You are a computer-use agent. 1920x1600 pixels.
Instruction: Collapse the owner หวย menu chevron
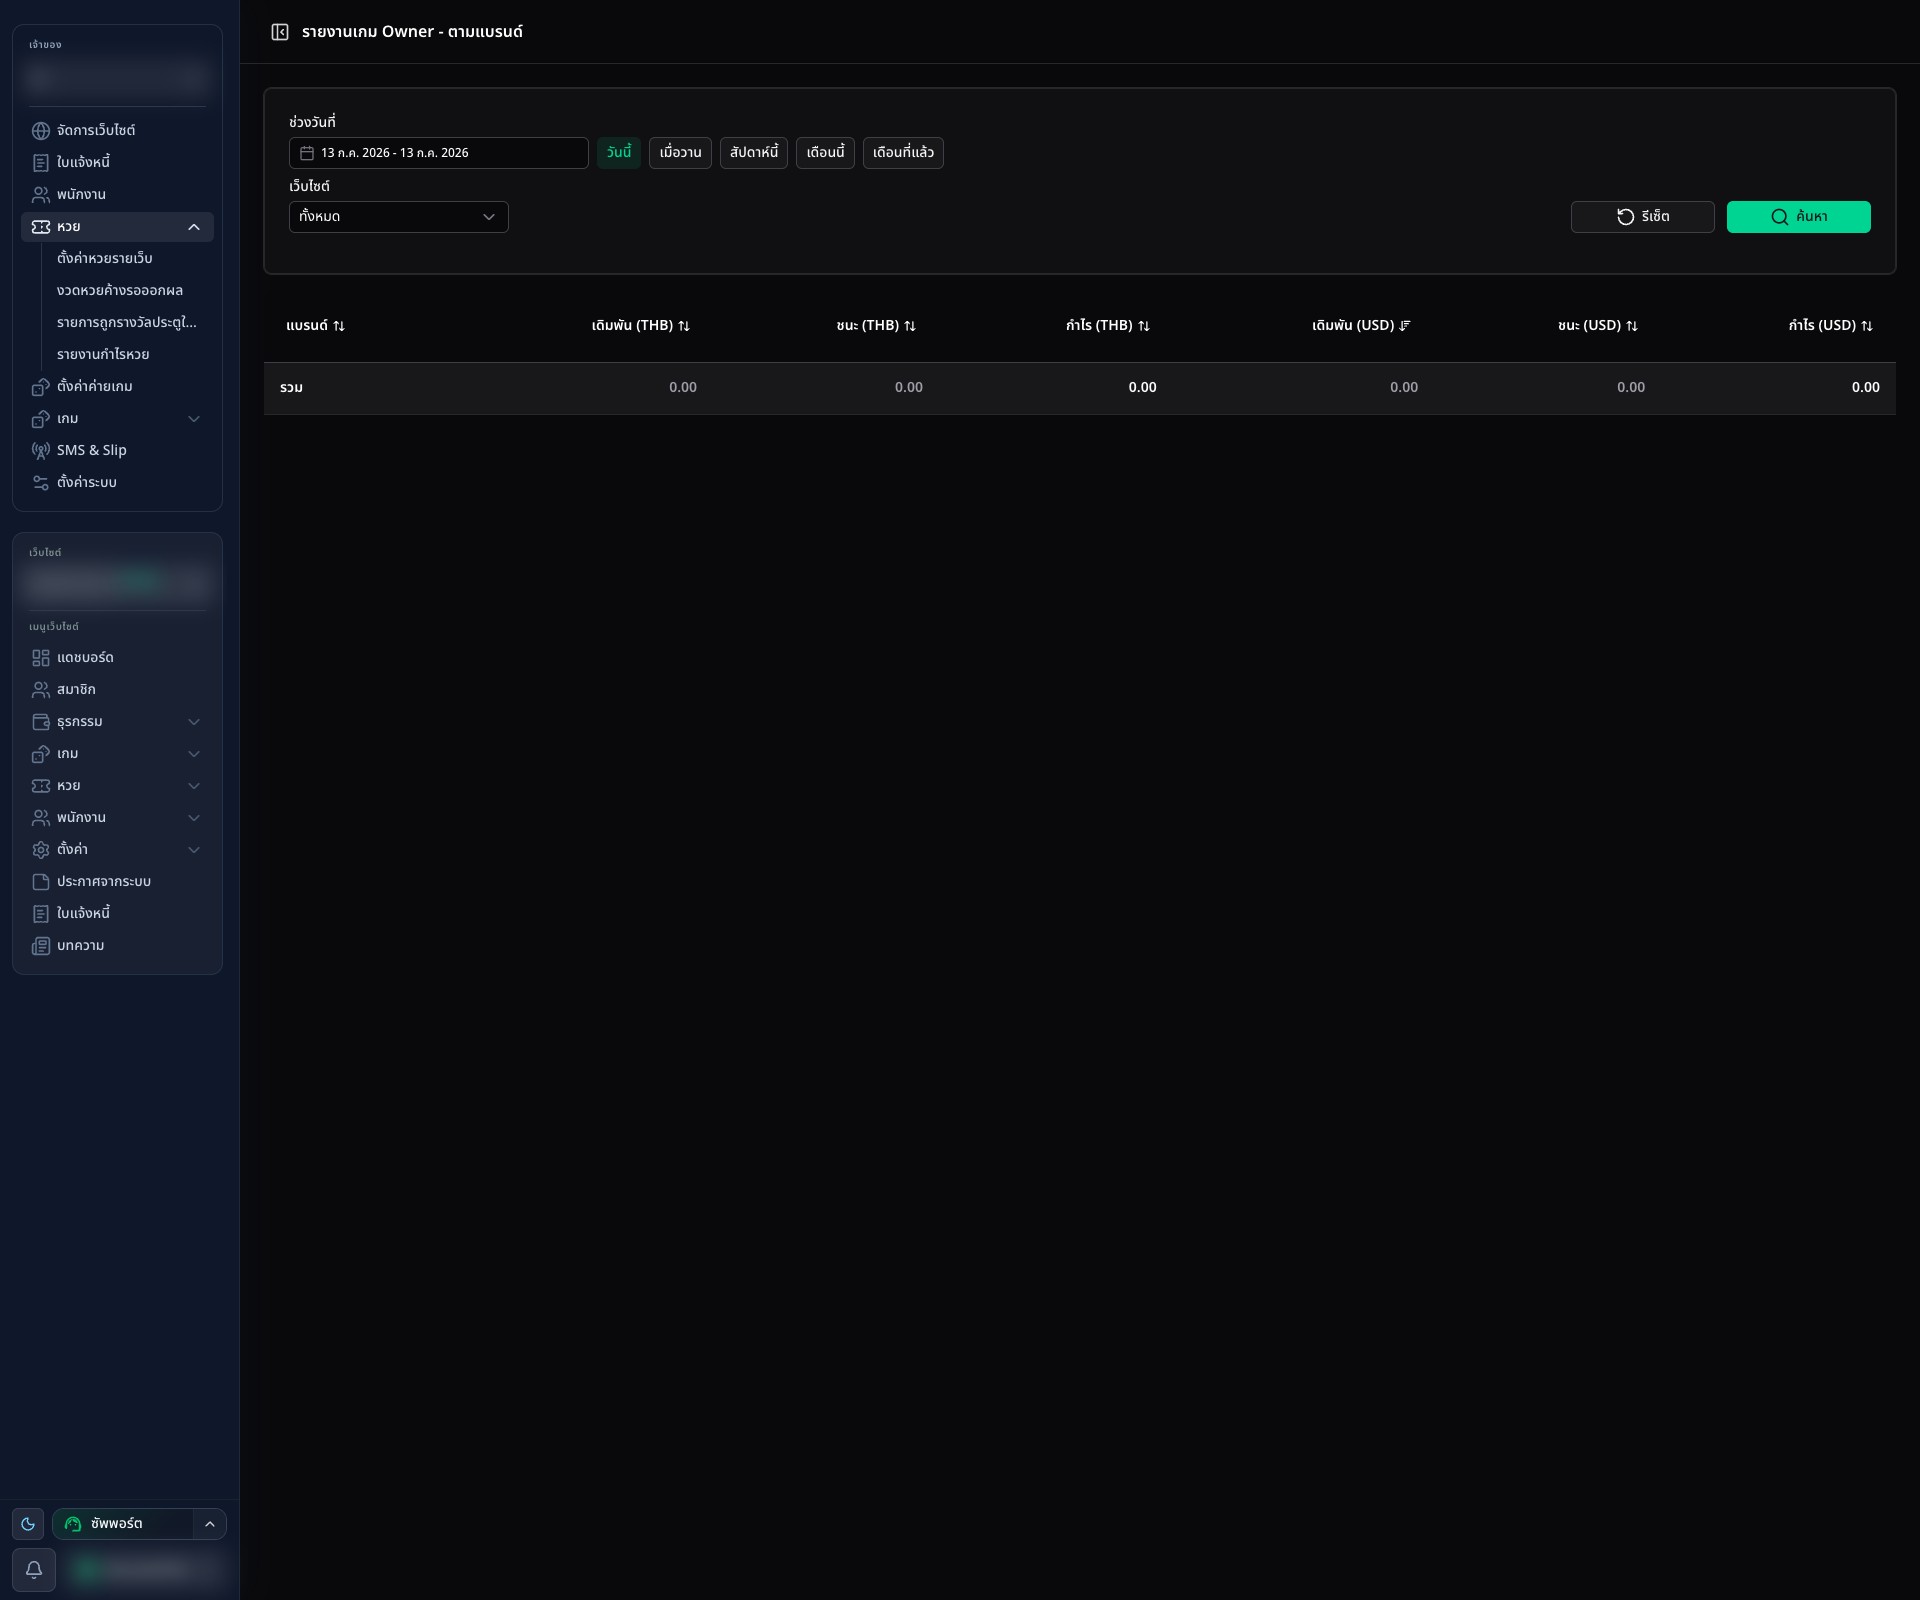(x=194, y=228)
